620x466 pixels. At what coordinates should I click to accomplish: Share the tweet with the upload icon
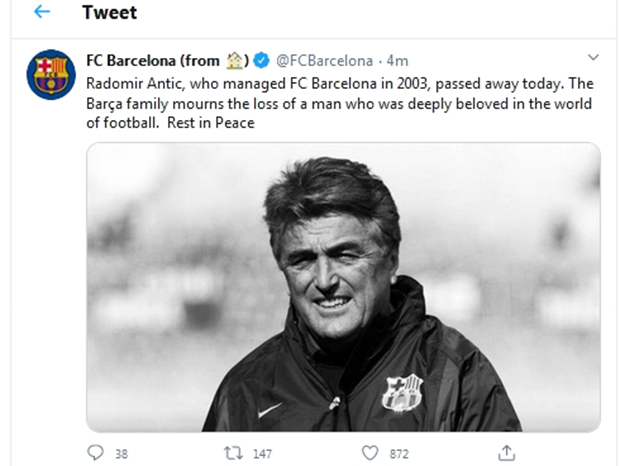507,453
